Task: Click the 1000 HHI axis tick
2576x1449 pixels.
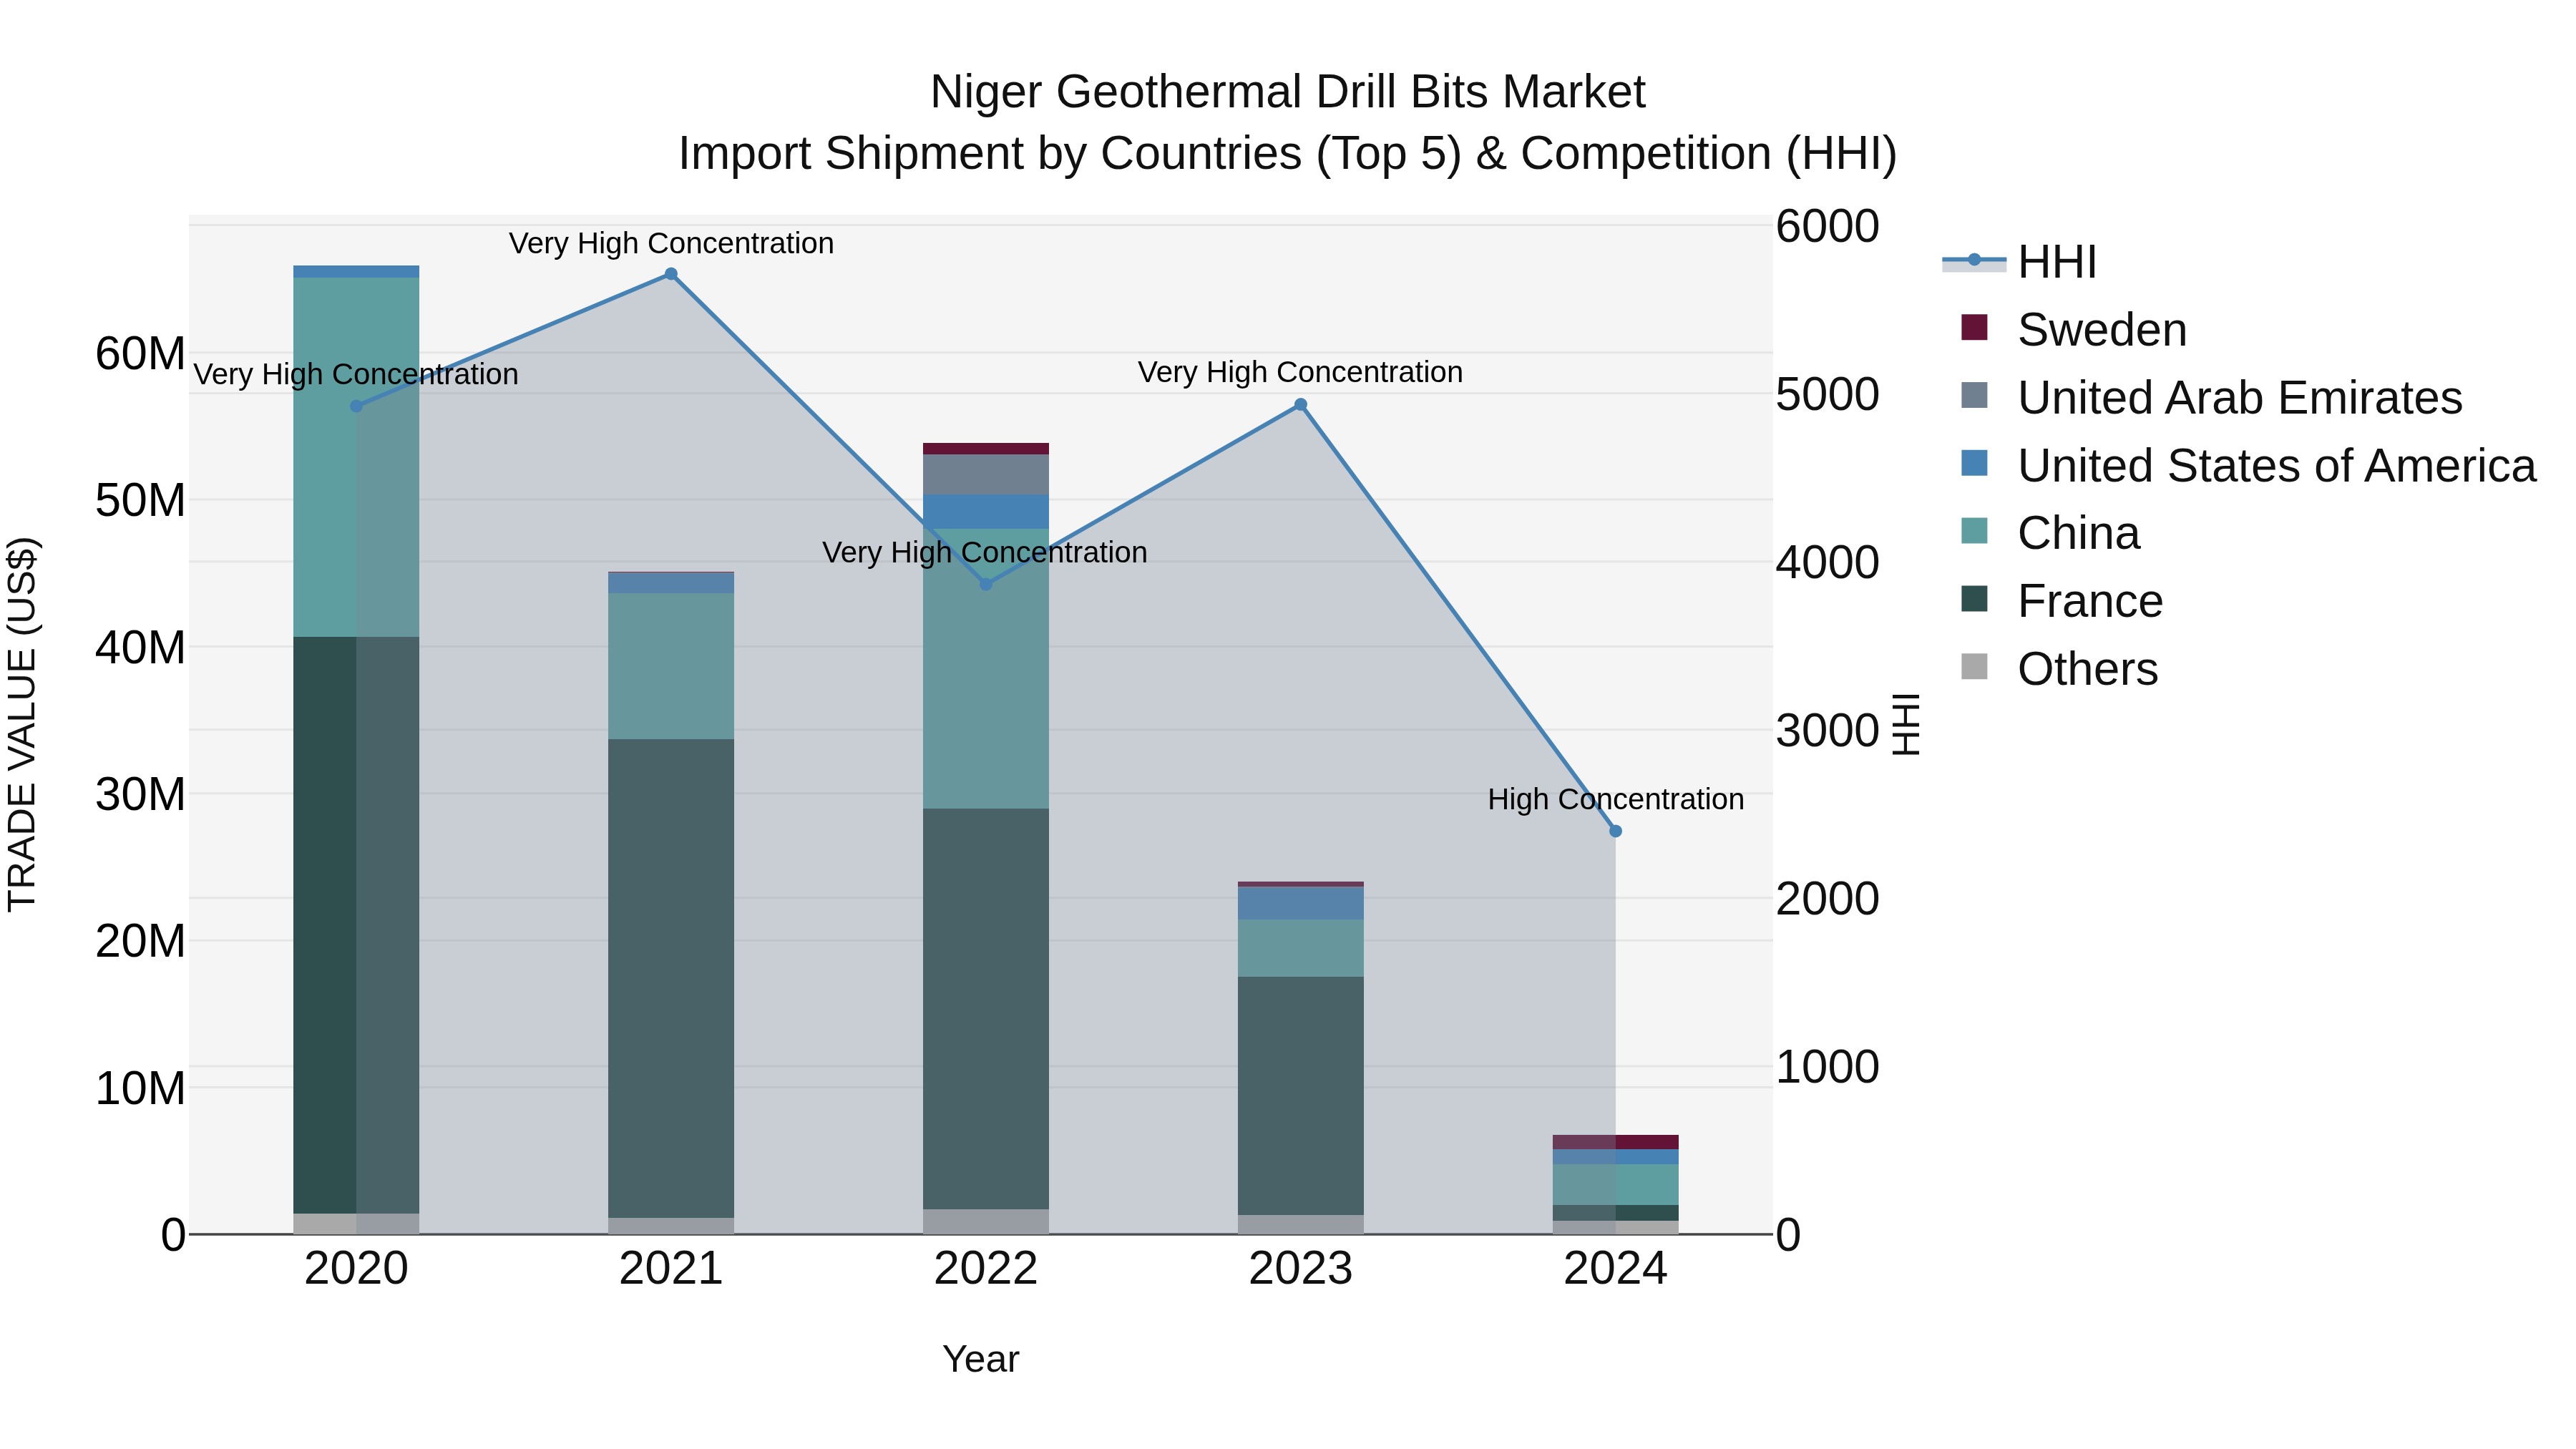Action: [1827, 1066]
